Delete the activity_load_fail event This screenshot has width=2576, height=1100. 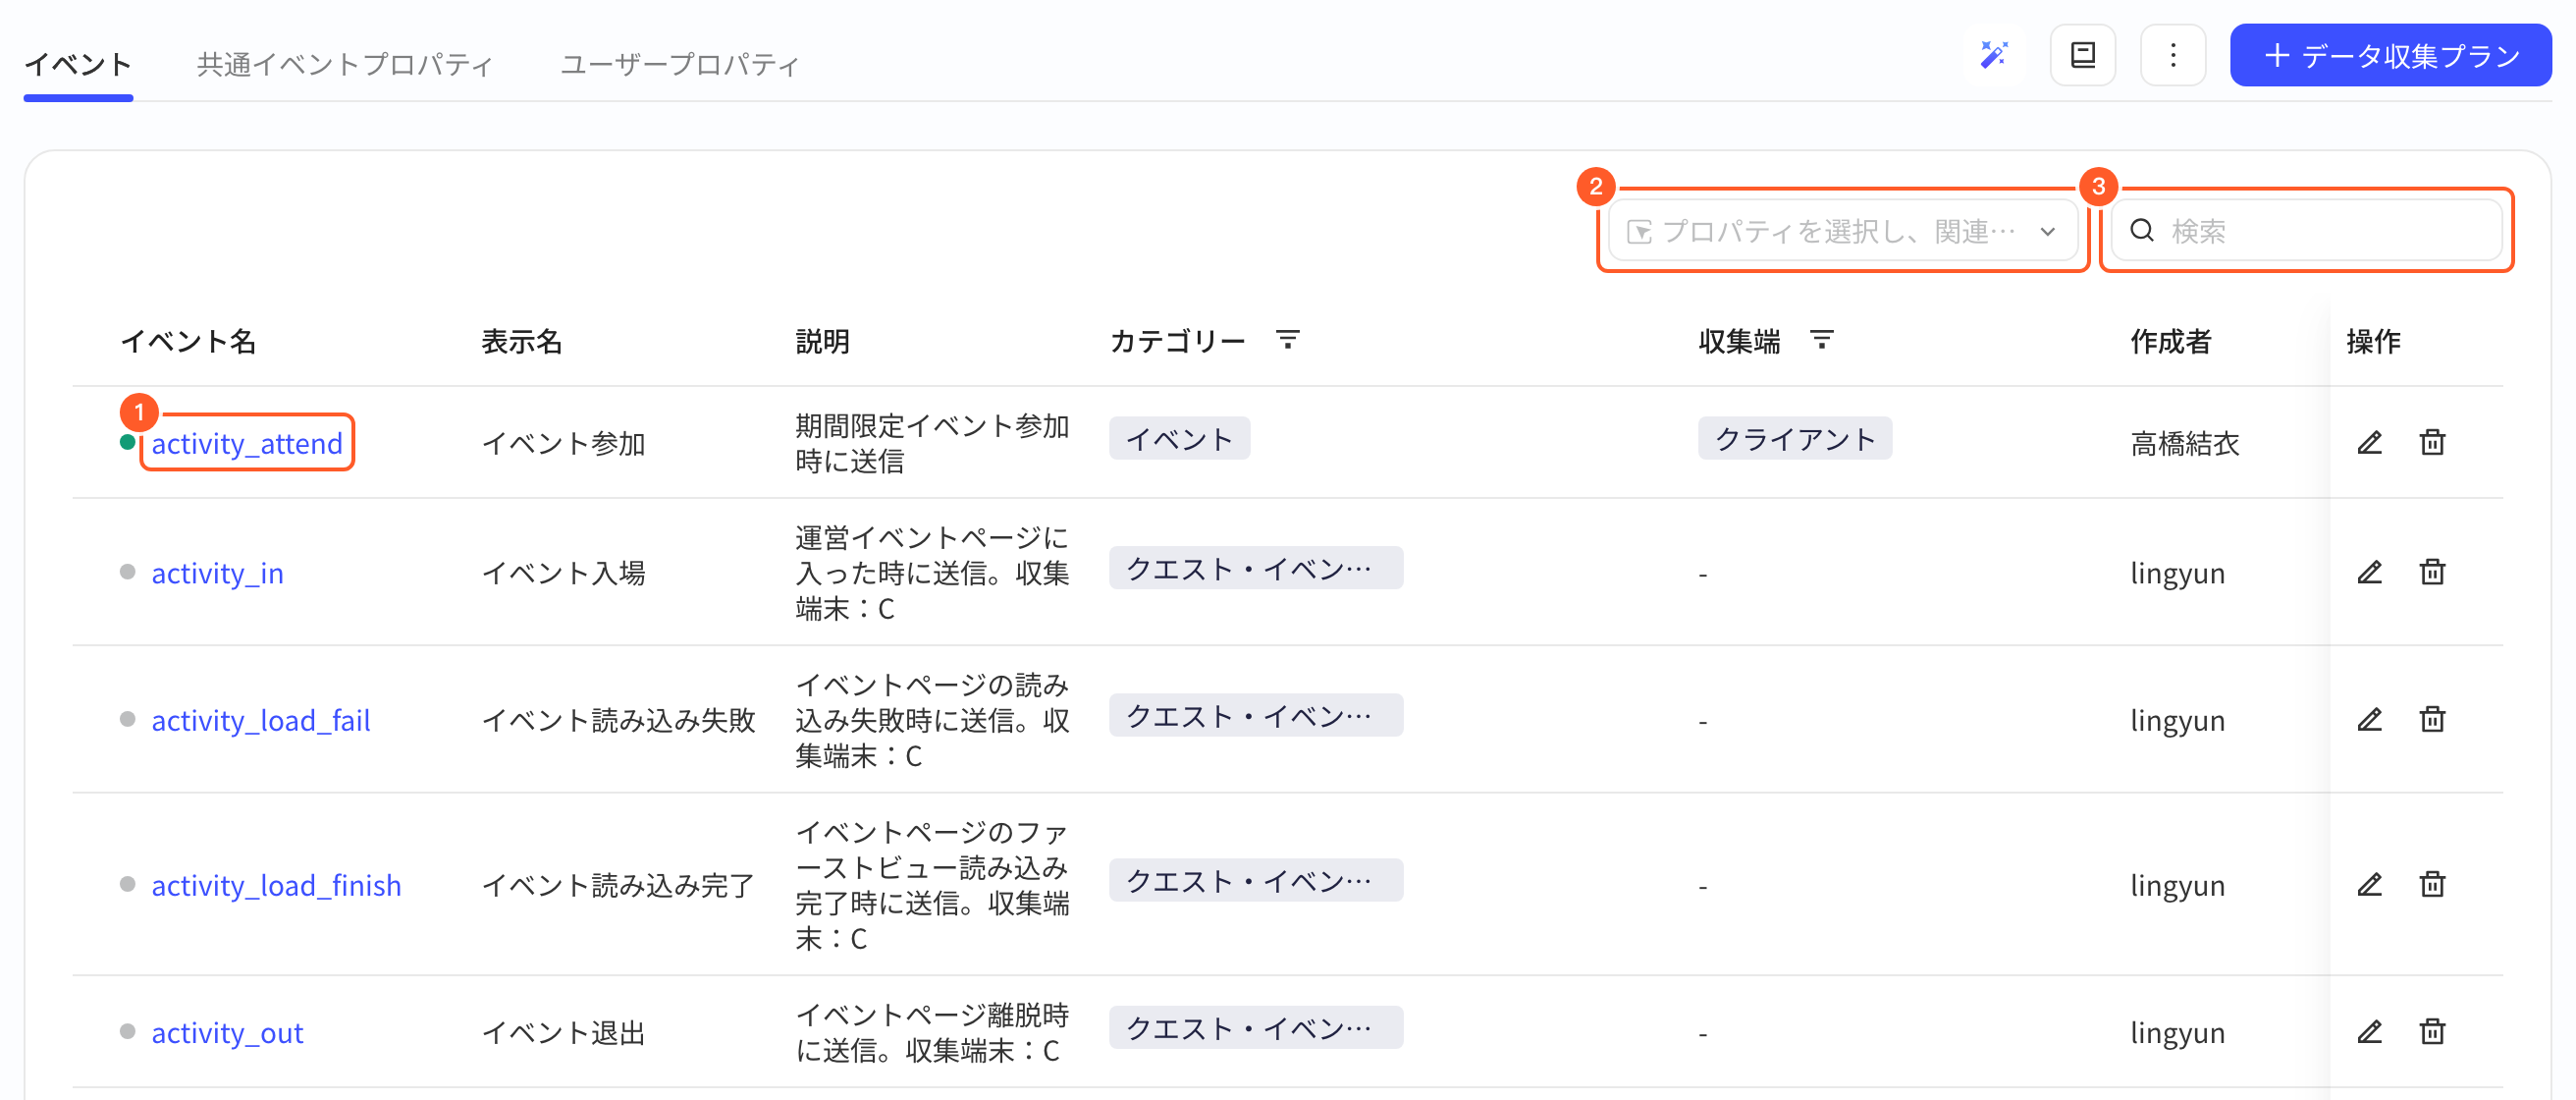[2432, 719]
